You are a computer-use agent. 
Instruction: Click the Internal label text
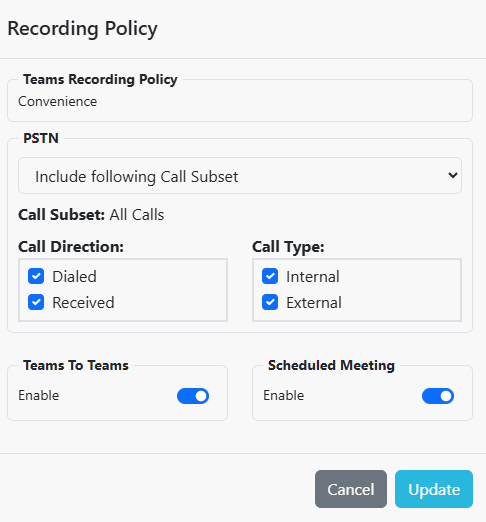313,277
